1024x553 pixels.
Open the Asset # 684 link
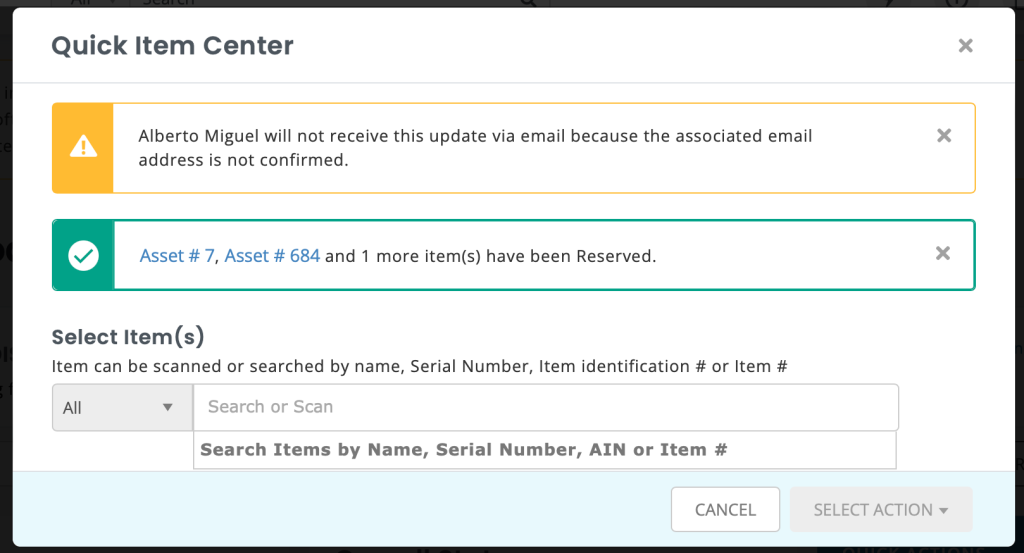coord(272,256)
